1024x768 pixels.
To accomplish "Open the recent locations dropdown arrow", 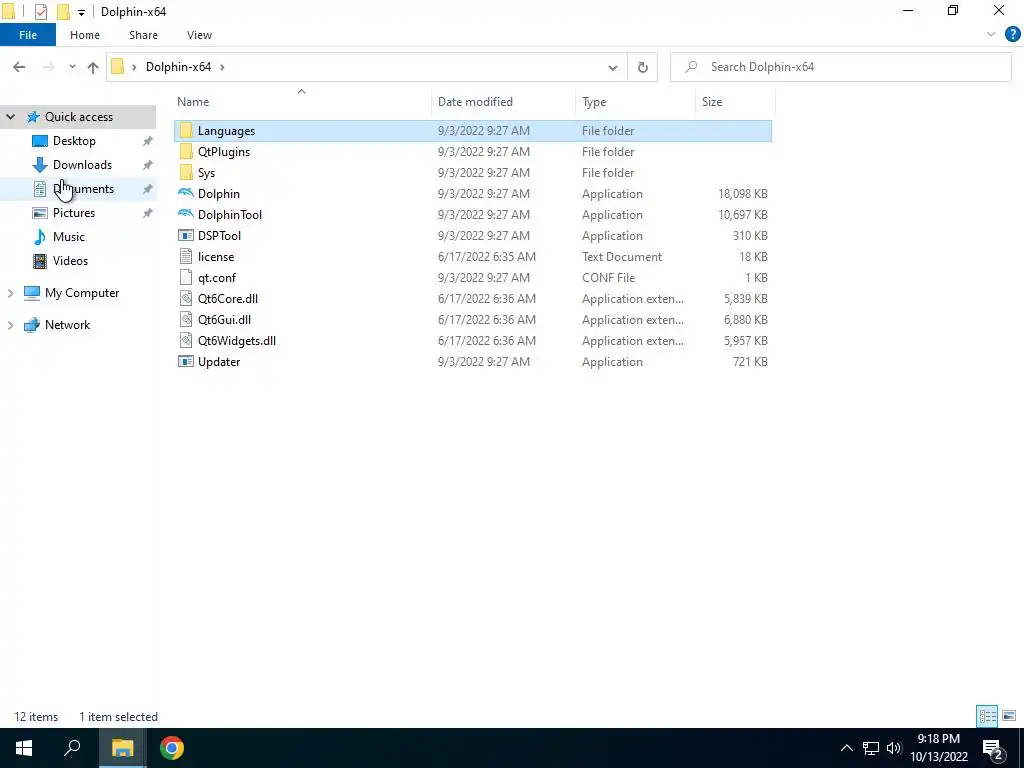I will (72, 67).
